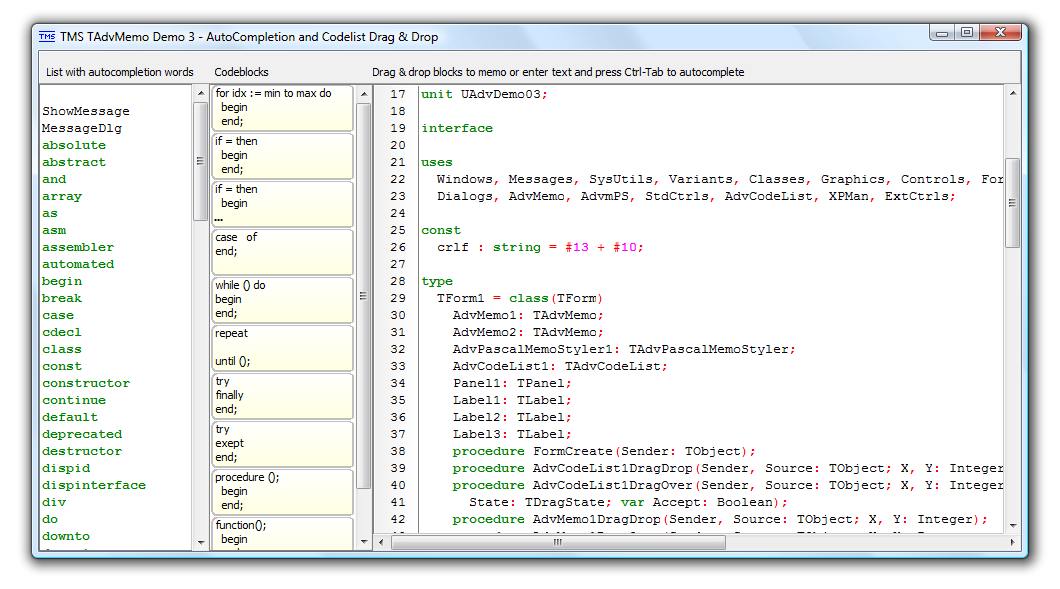Select the word 'assembler' in the list
Screen dimensions: 1060x589
tap(78, 247)
